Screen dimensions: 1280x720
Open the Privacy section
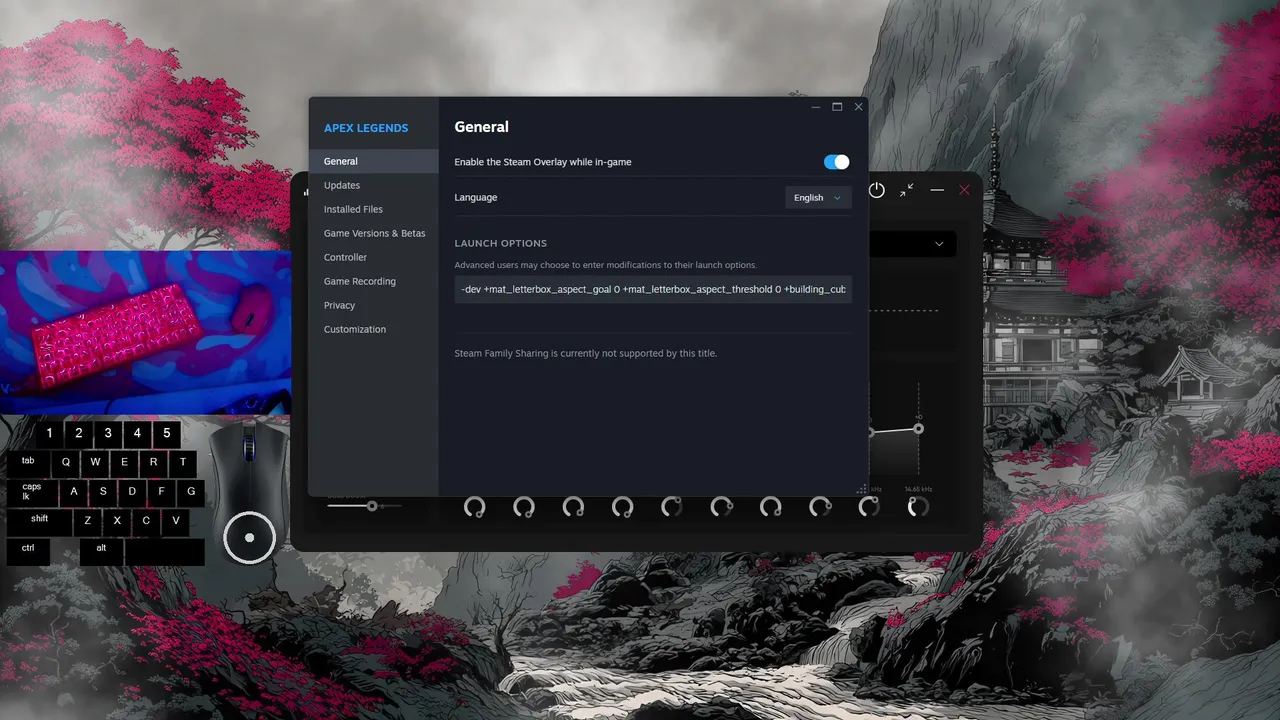point(373,305)
